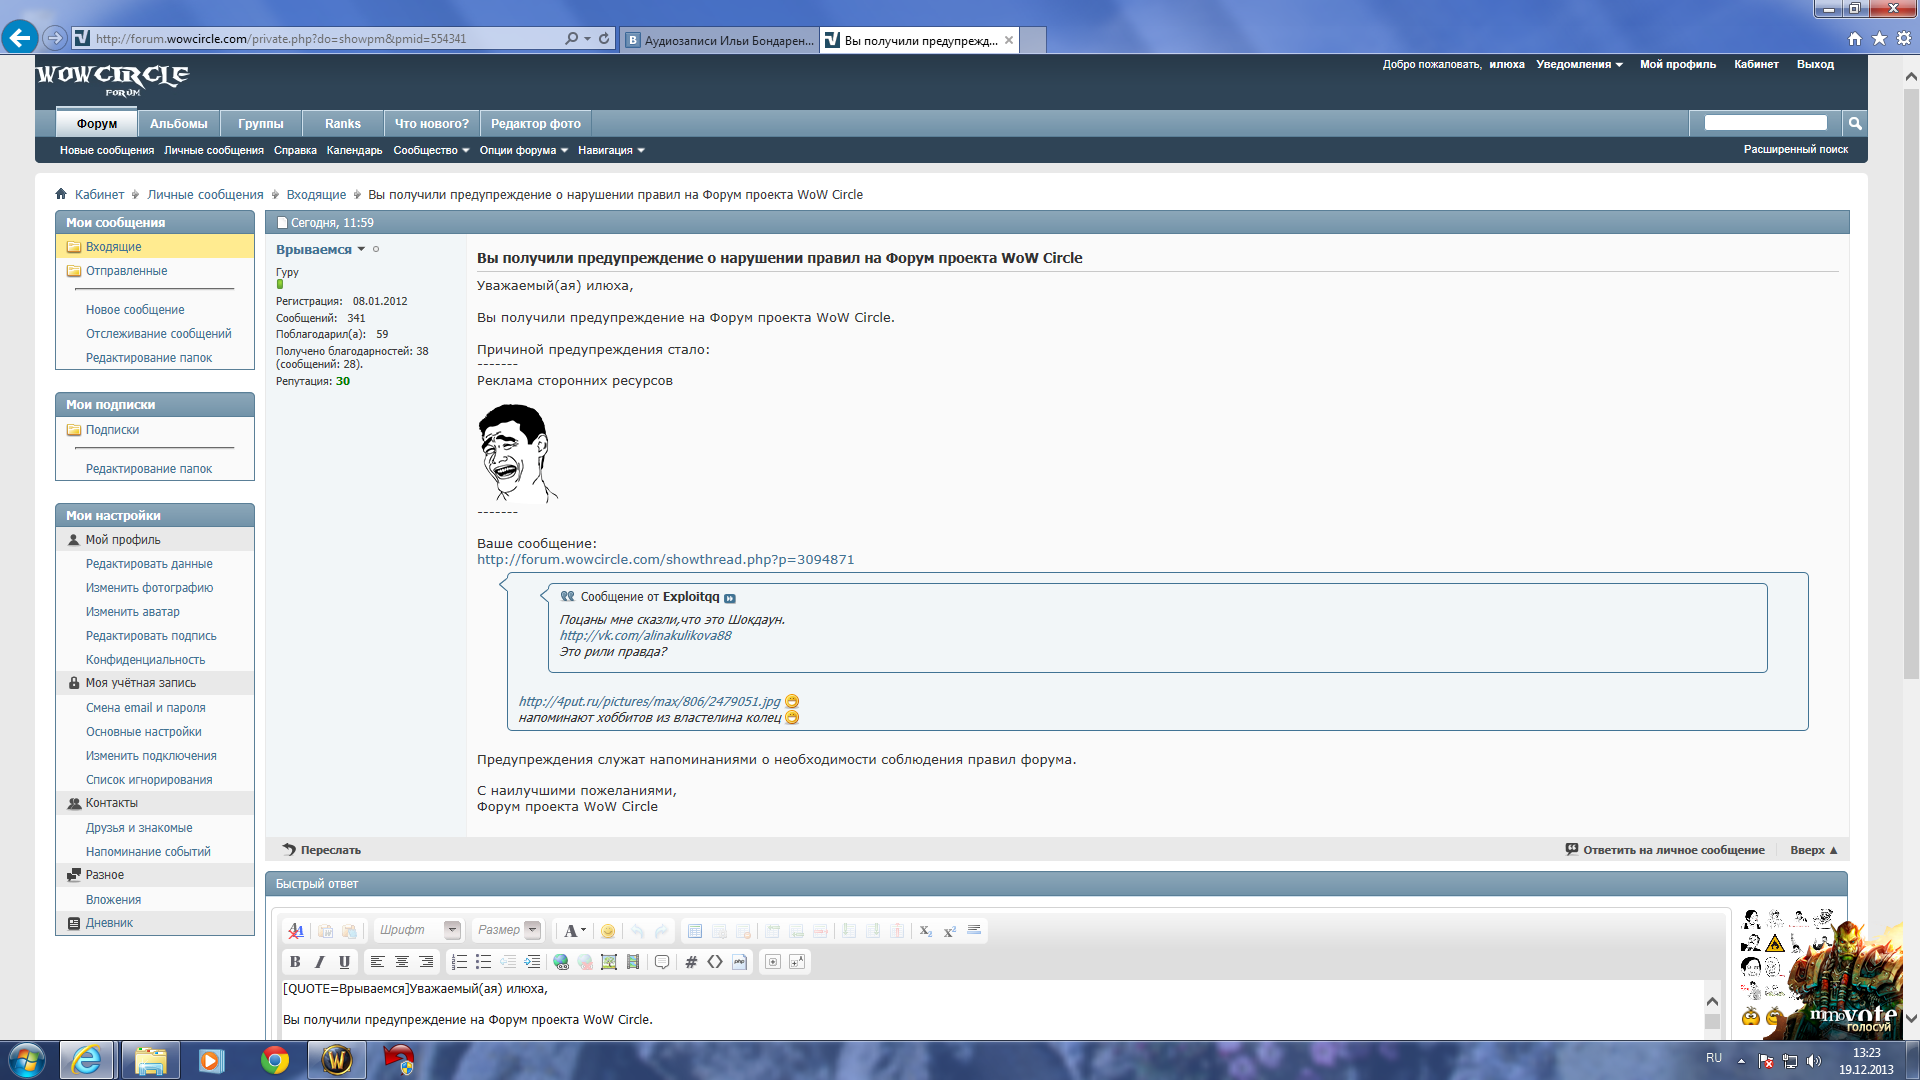Expand the Уведомления dropdown
This screenshot has width=1920, height=1080.
pos(1579,64)
